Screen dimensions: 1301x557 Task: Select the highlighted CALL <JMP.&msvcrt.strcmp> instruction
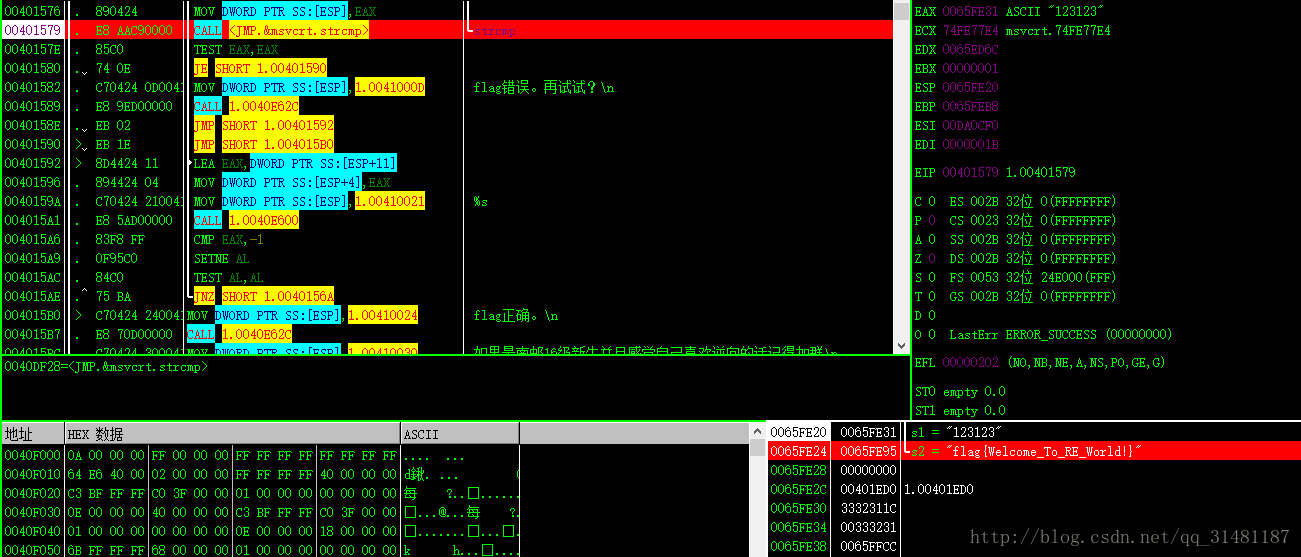281,31
